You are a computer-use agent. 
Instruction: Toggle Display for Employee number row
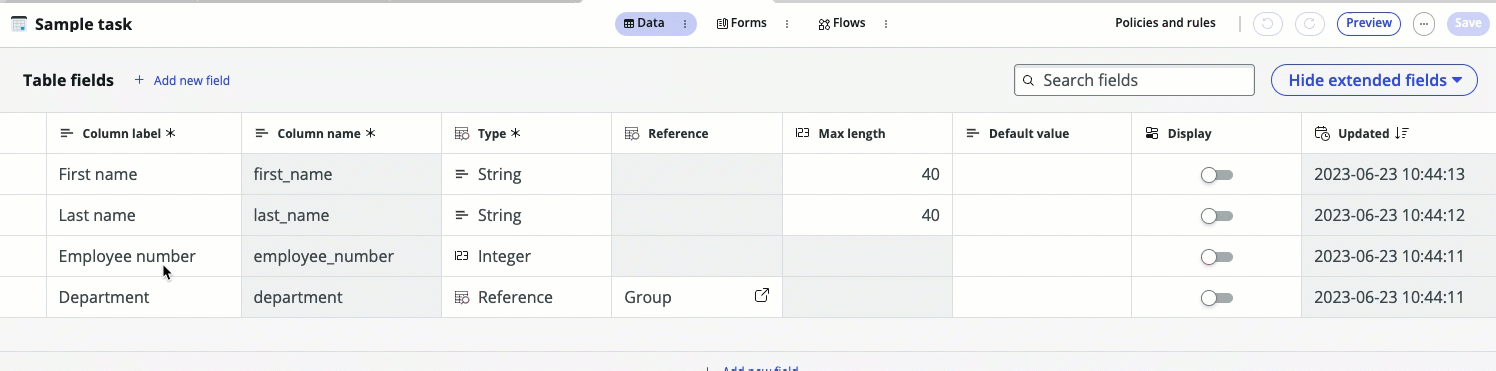pyautogui.click(x=1217, y=257)
